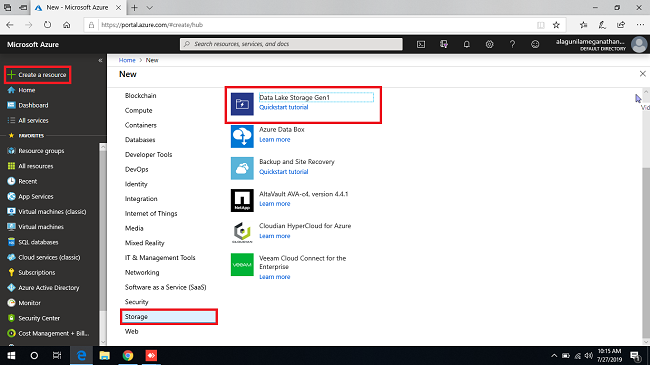
Task: Click the Home breadcrumb link
Action: (127, 60)
